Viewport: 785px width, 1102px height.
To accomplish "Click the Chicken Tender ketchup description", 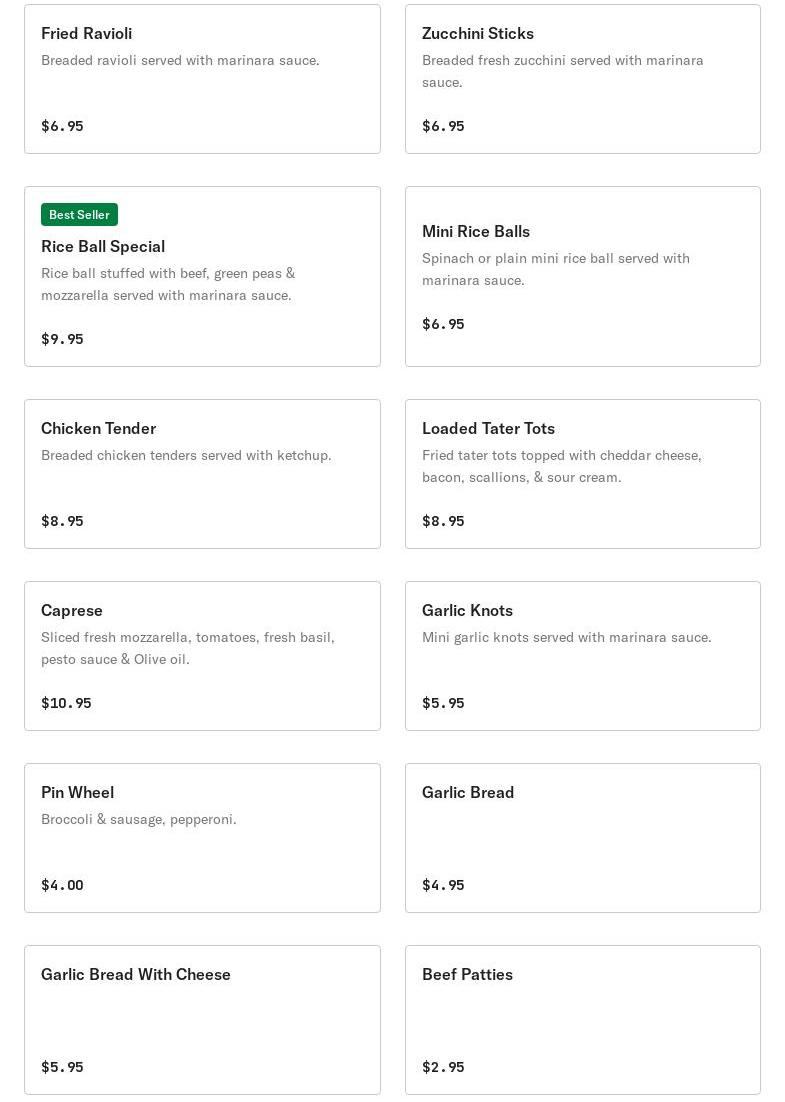I will tap(186, 455).
